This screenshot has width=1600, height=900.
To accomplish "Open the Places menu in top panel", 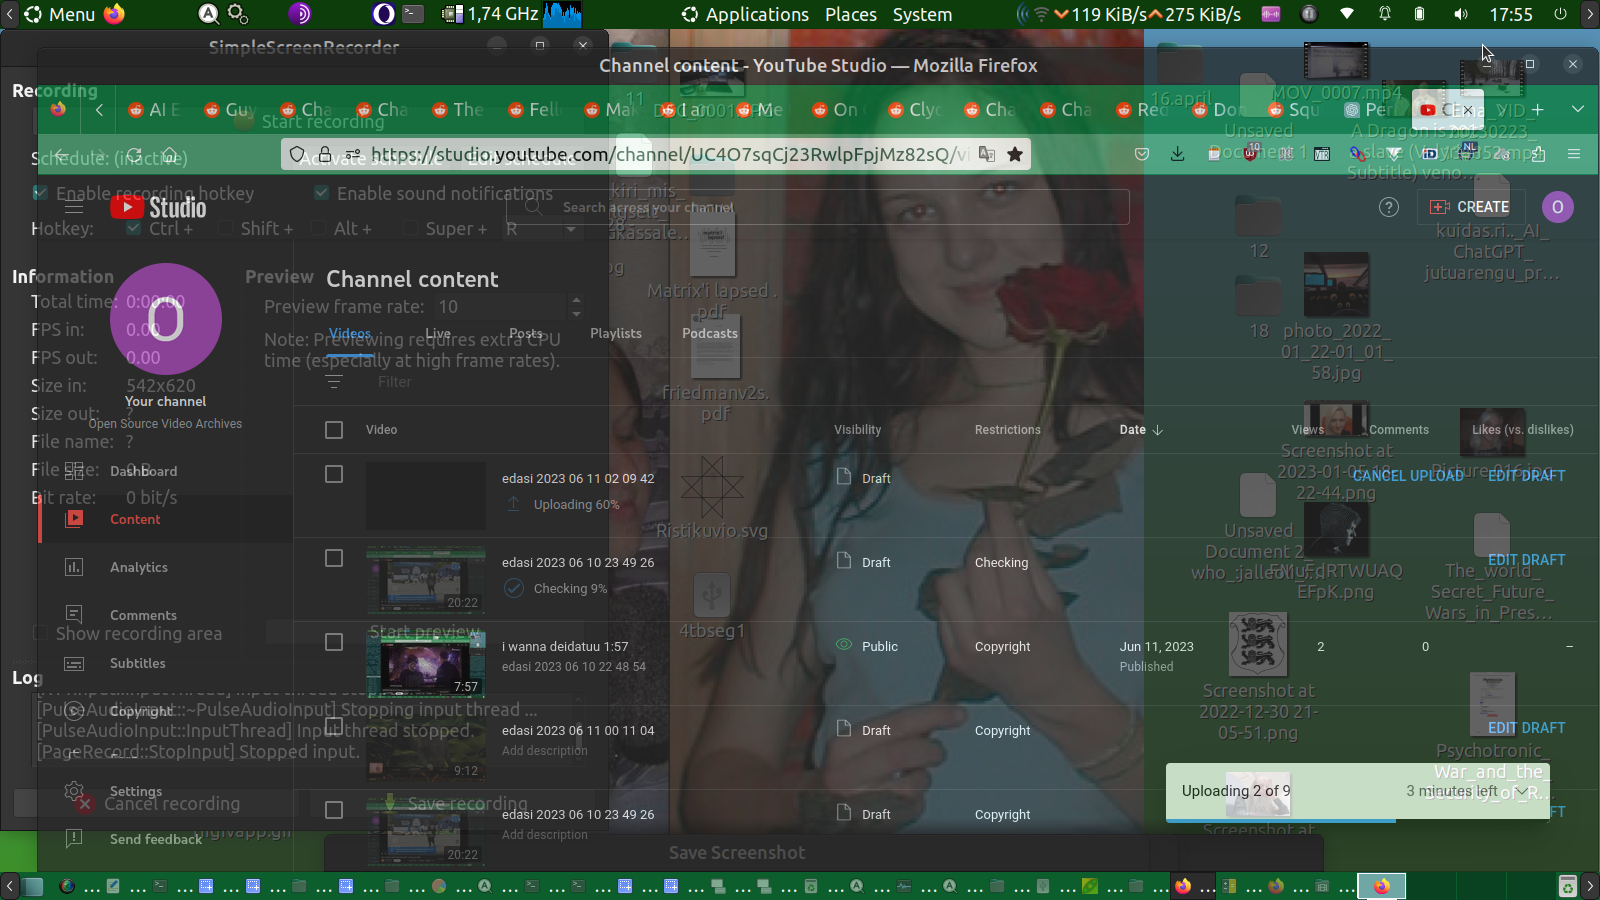I will point(851,15).
